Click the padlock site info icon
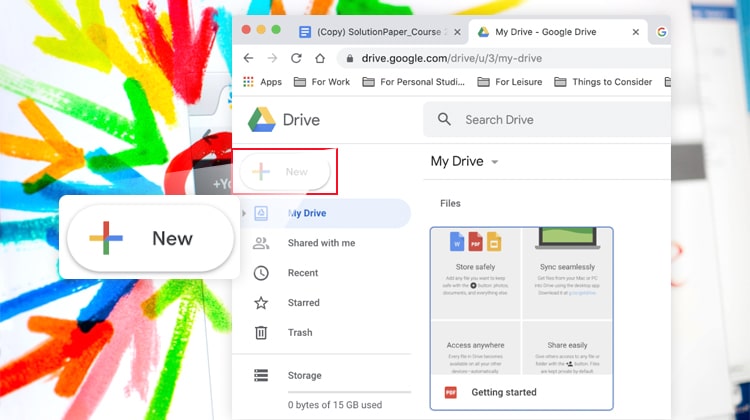The width and height of the screenshot is (750, 420). click(350, 58)
